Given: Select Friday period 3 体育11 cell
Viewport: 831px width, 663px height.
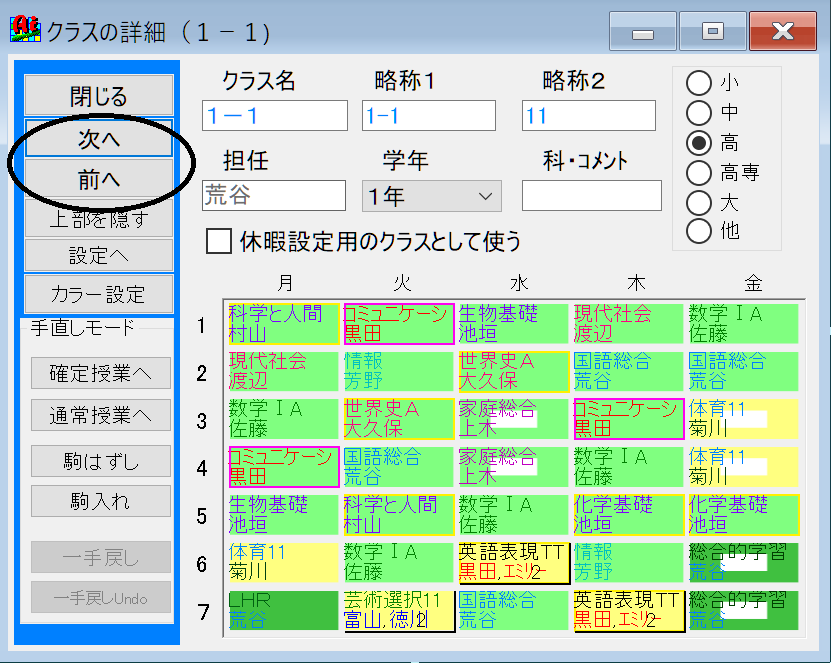Looking at the screenshot, I should 744,419.
